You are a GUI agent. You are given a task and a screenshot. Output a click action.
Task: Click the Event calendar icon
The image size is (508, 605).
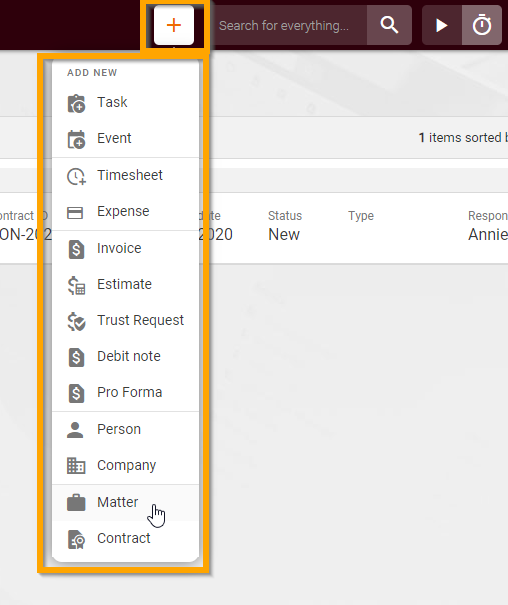pyautogui.click(x=76, y=139)
